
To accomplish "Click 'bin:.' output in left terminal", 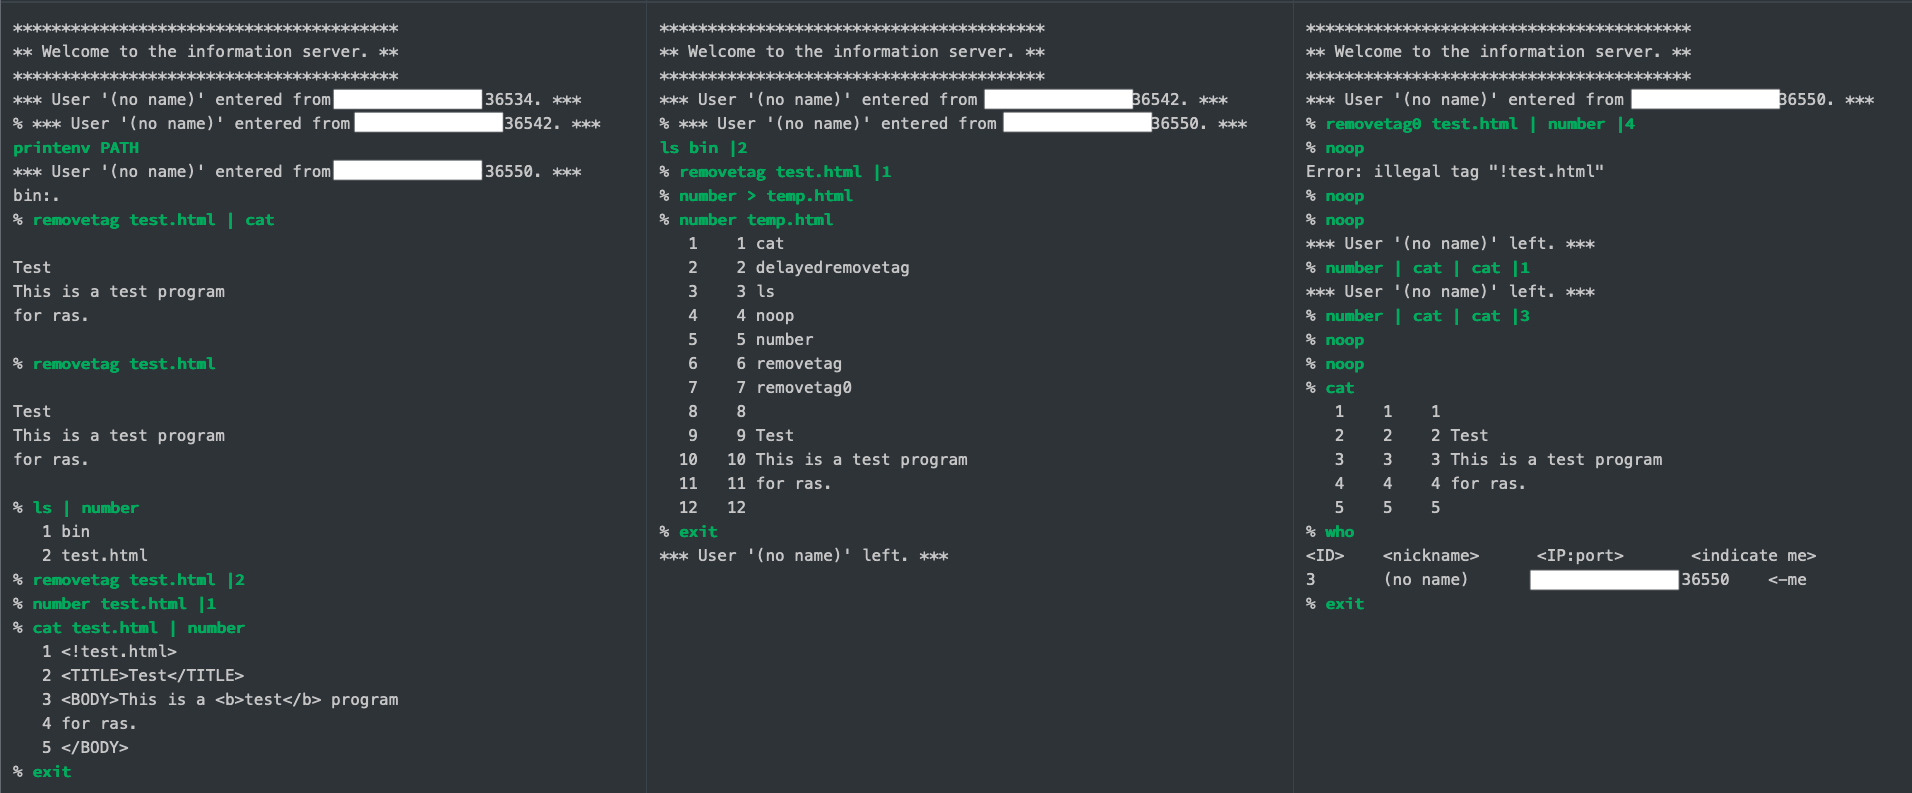I will point(36,196).
